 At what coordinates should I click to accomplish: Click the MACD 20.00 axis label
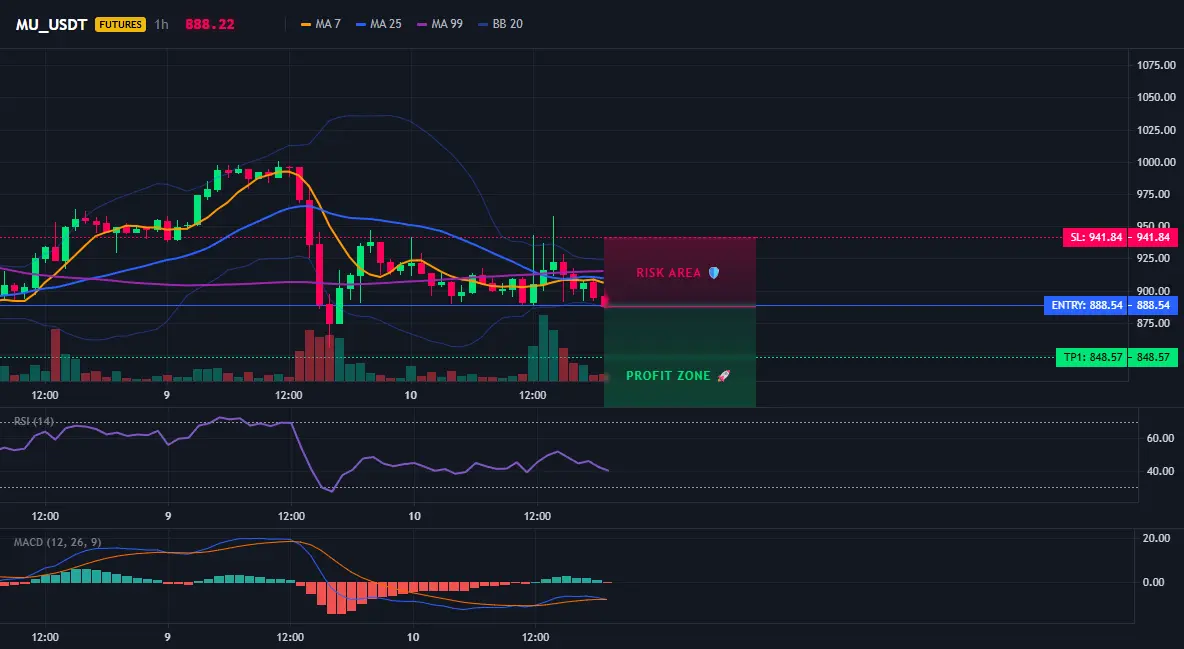click(1158, 538)
